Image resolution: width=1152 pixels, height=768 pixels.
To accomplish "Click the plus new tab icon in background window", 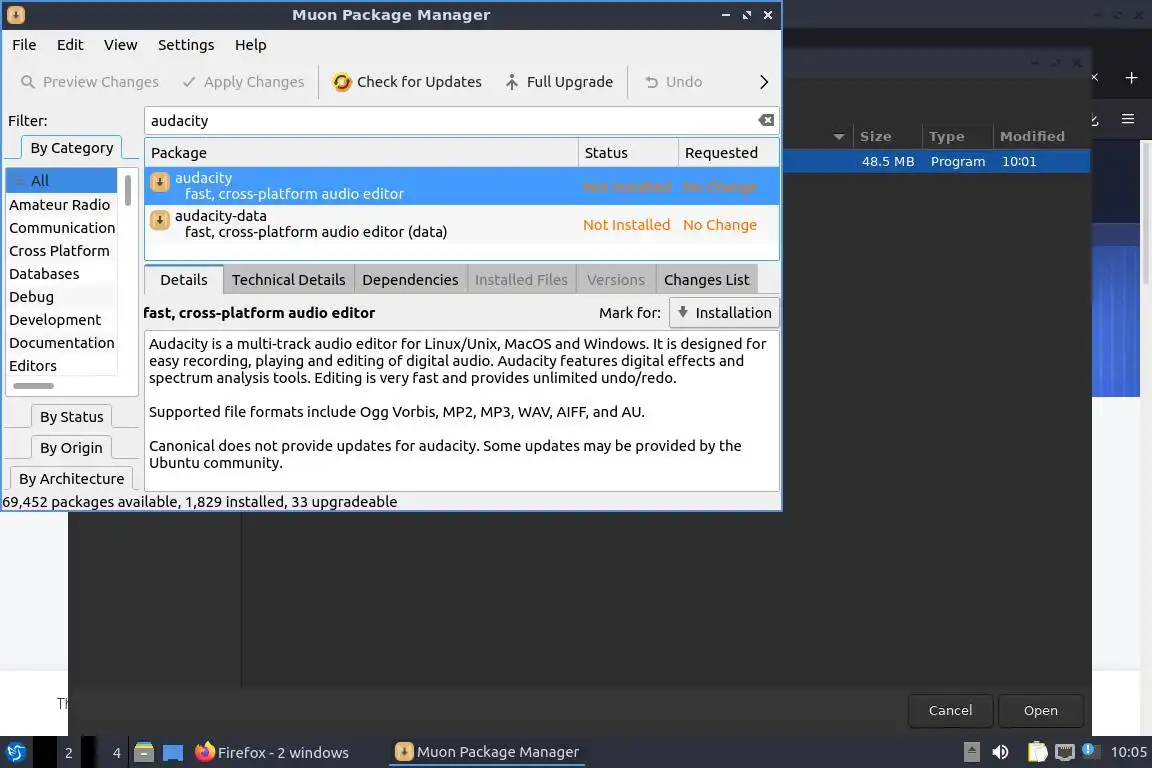I will pos(1131,78).
